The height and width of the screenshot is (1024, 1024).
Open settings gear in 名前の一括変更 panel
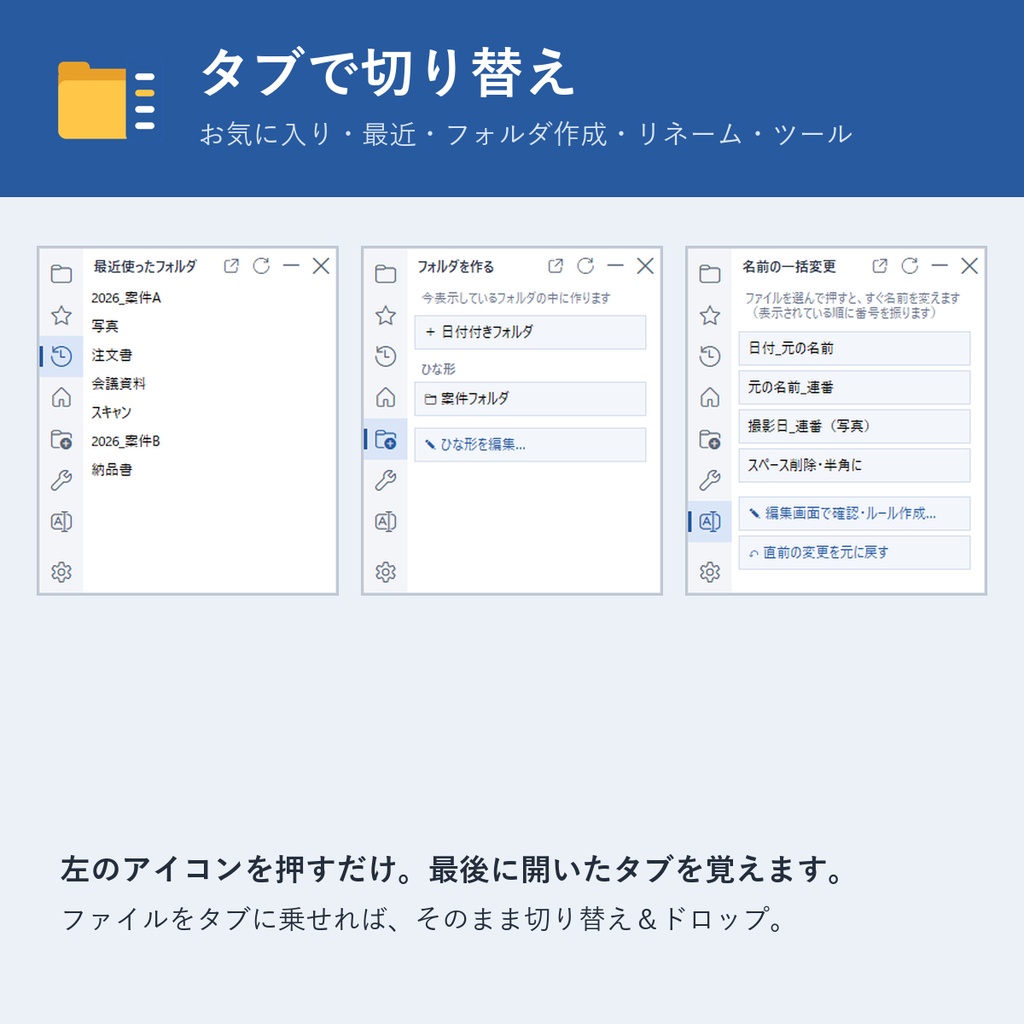(710, 572)
